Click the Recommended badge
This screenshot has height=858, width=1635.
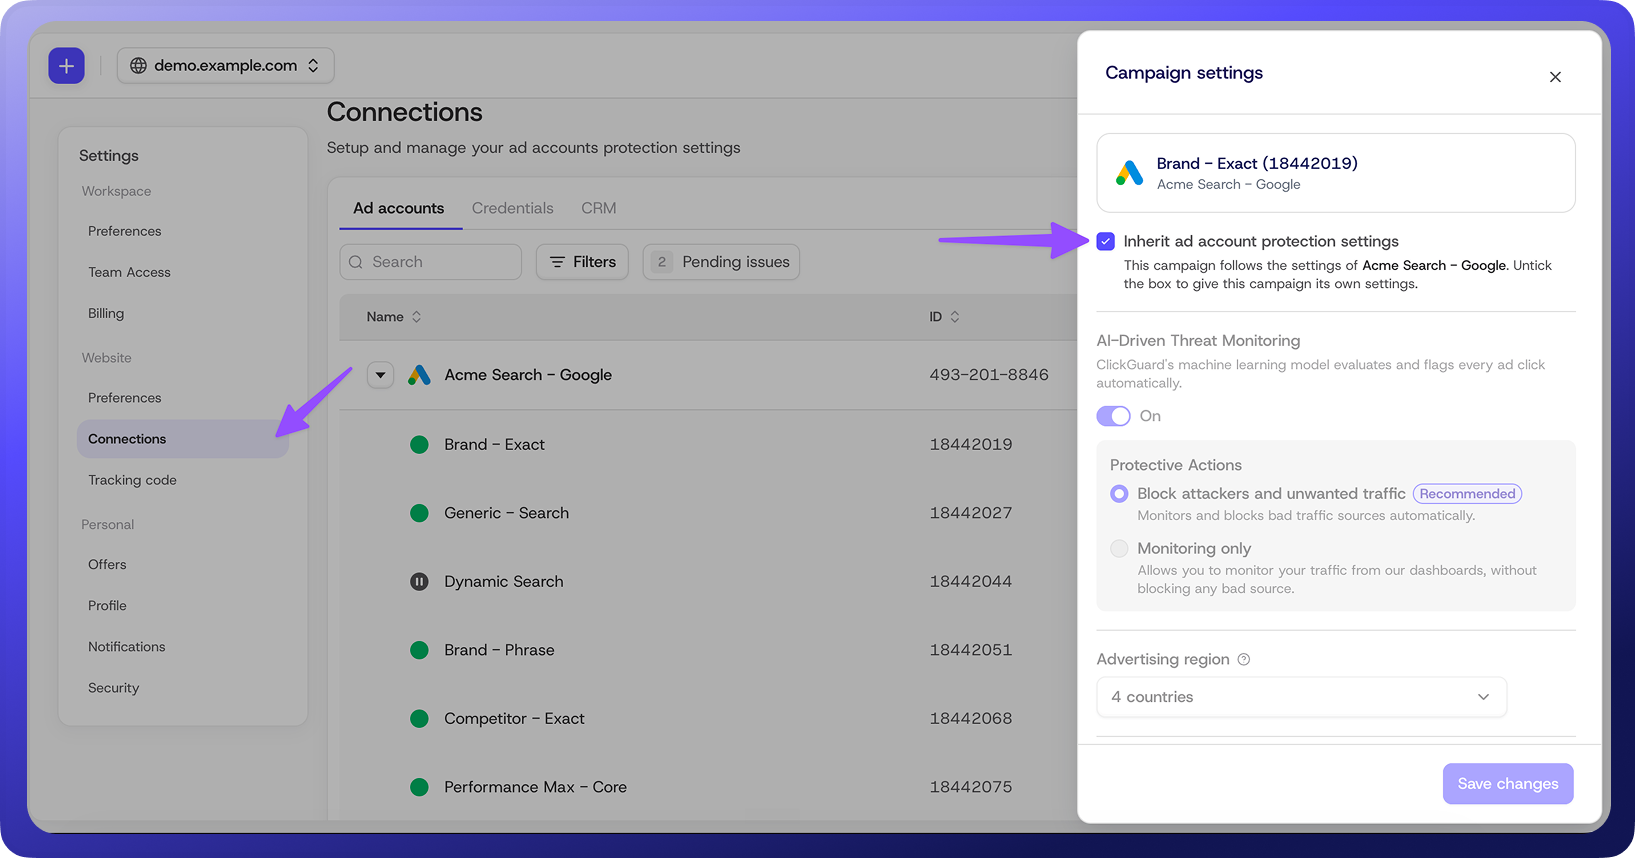tap(1467, 494)
